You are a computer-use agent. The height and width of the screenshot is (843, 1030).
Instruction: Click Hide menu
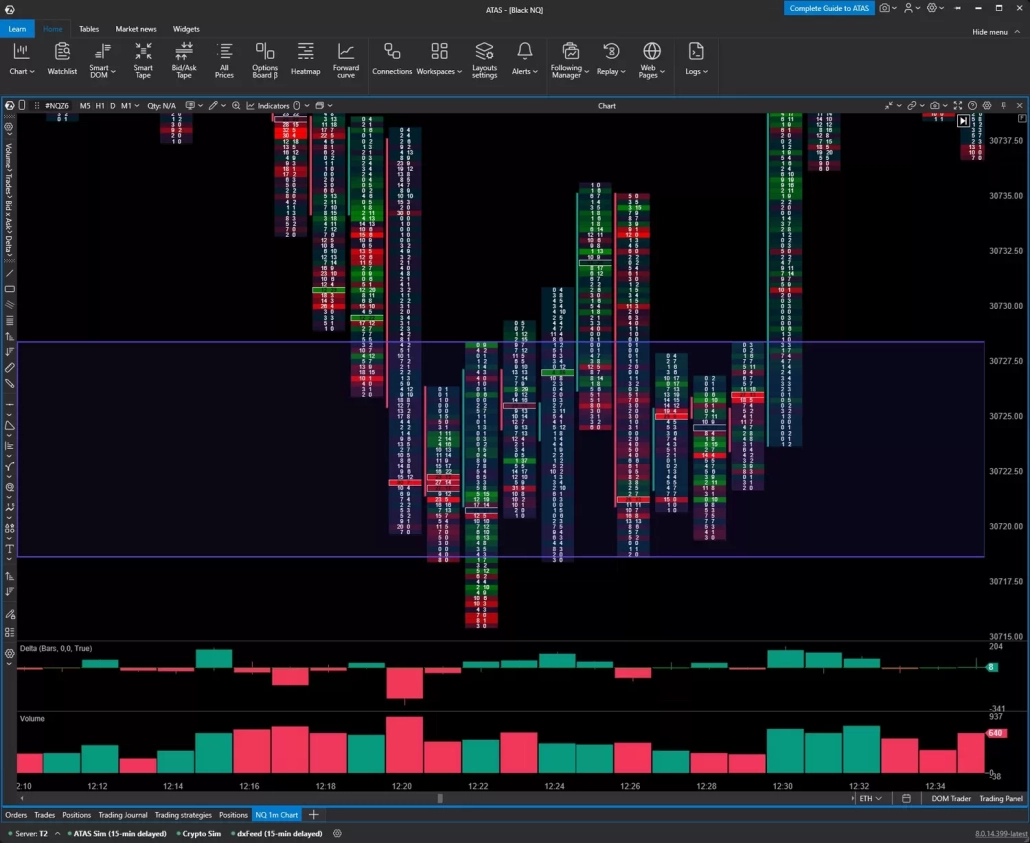tap(996, 32)
